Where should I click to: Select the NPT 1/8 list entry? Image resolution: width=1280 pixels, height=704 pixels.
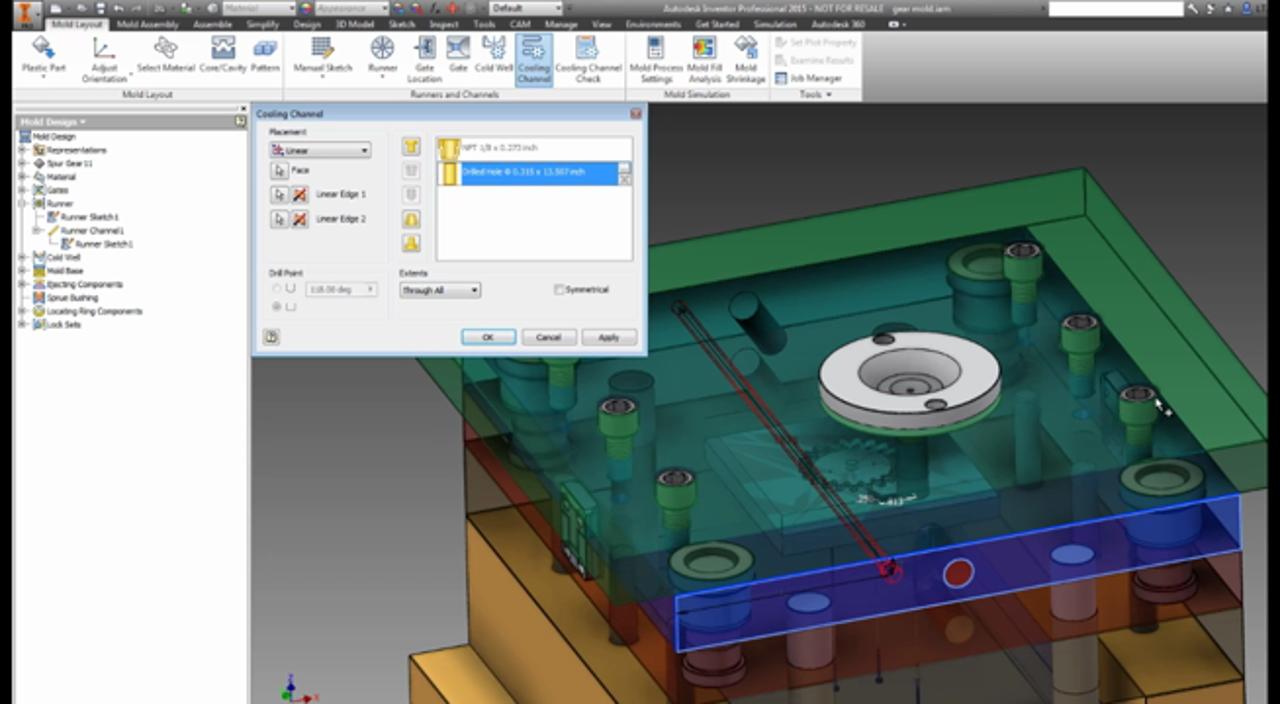click(534, 148)
